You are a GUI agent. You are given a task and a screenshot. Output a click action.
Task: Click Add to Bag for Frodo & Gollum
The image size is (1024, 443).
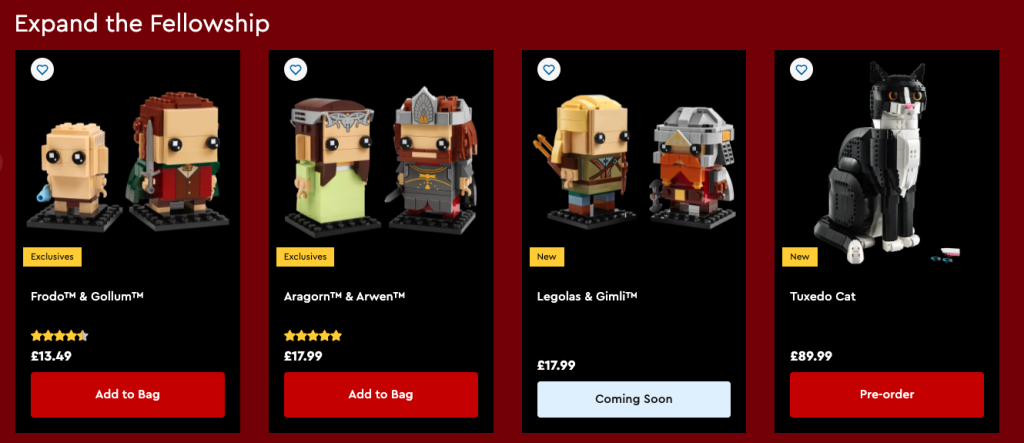point(127,395)
